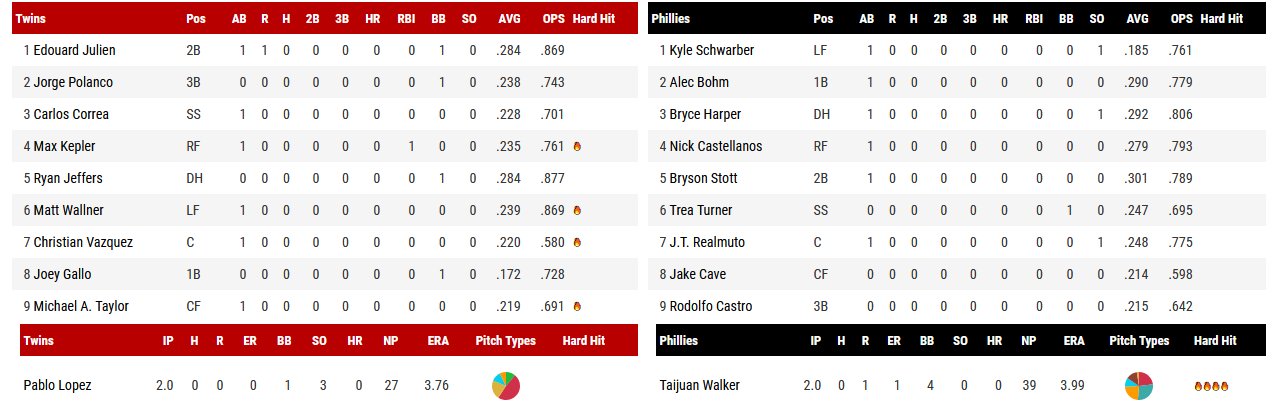Viewport: 1281px width, 412px height.
Task: Click Matt Wallner's hard hit flame icon
Action: coord(577,210)
